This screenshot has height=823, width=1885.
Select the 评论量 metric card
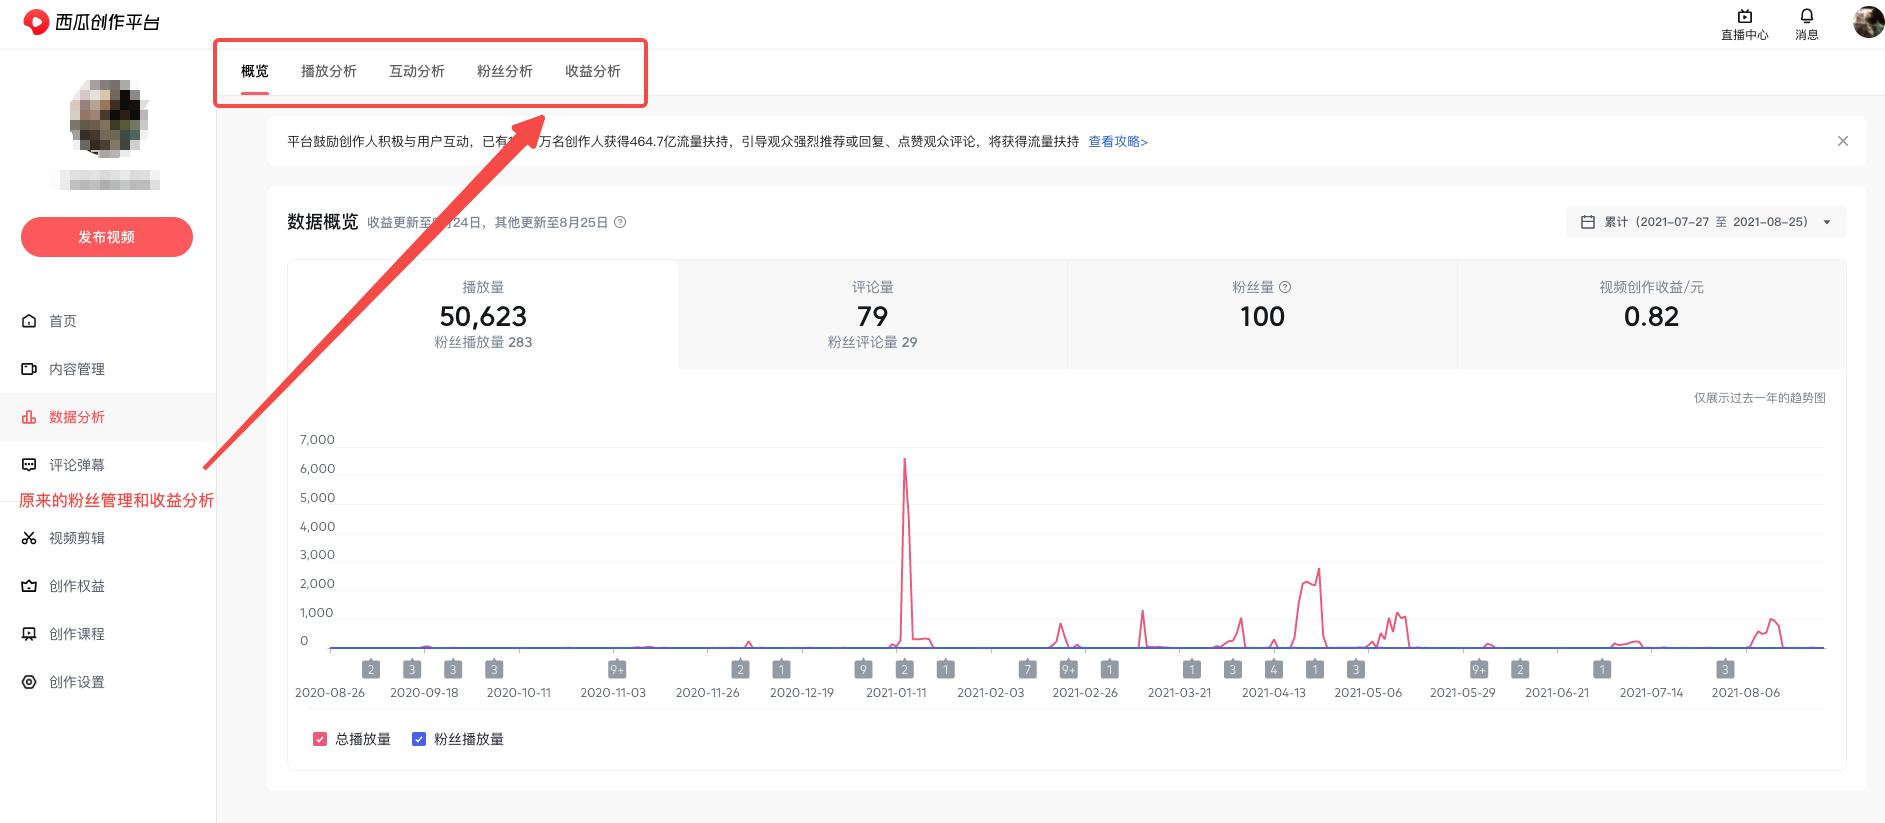[872, 314]
